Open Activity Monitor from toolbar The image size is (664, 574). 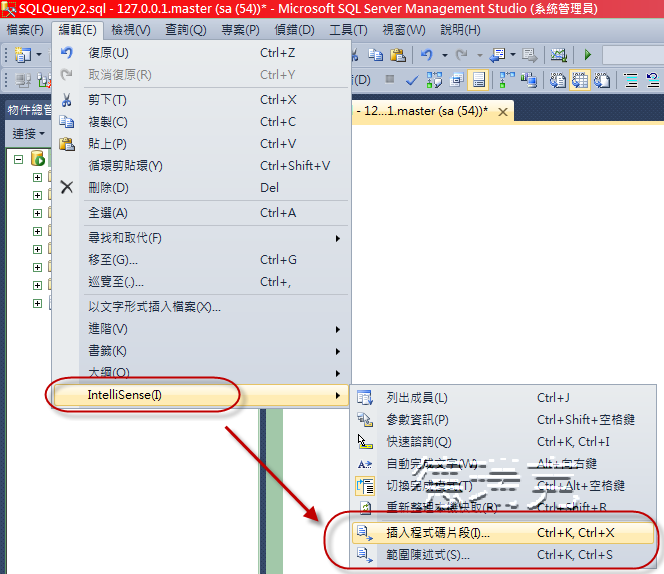click(558, 55)
